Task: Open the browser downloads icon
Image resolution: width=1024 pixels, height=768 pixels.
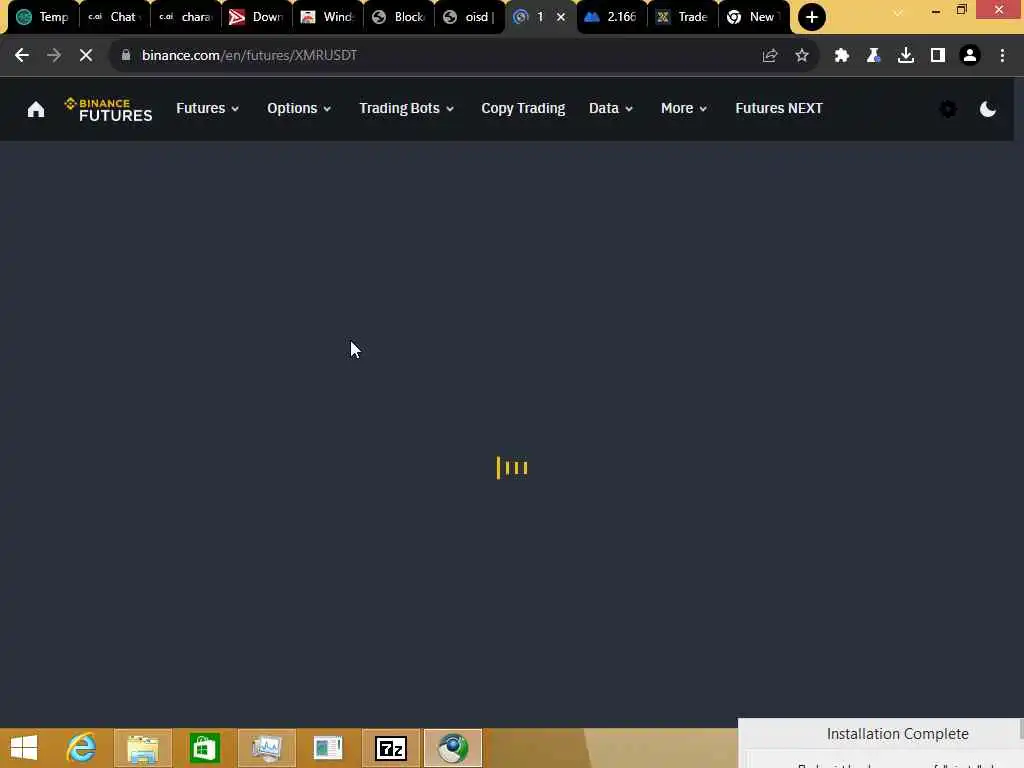Action: pos(905,56)
